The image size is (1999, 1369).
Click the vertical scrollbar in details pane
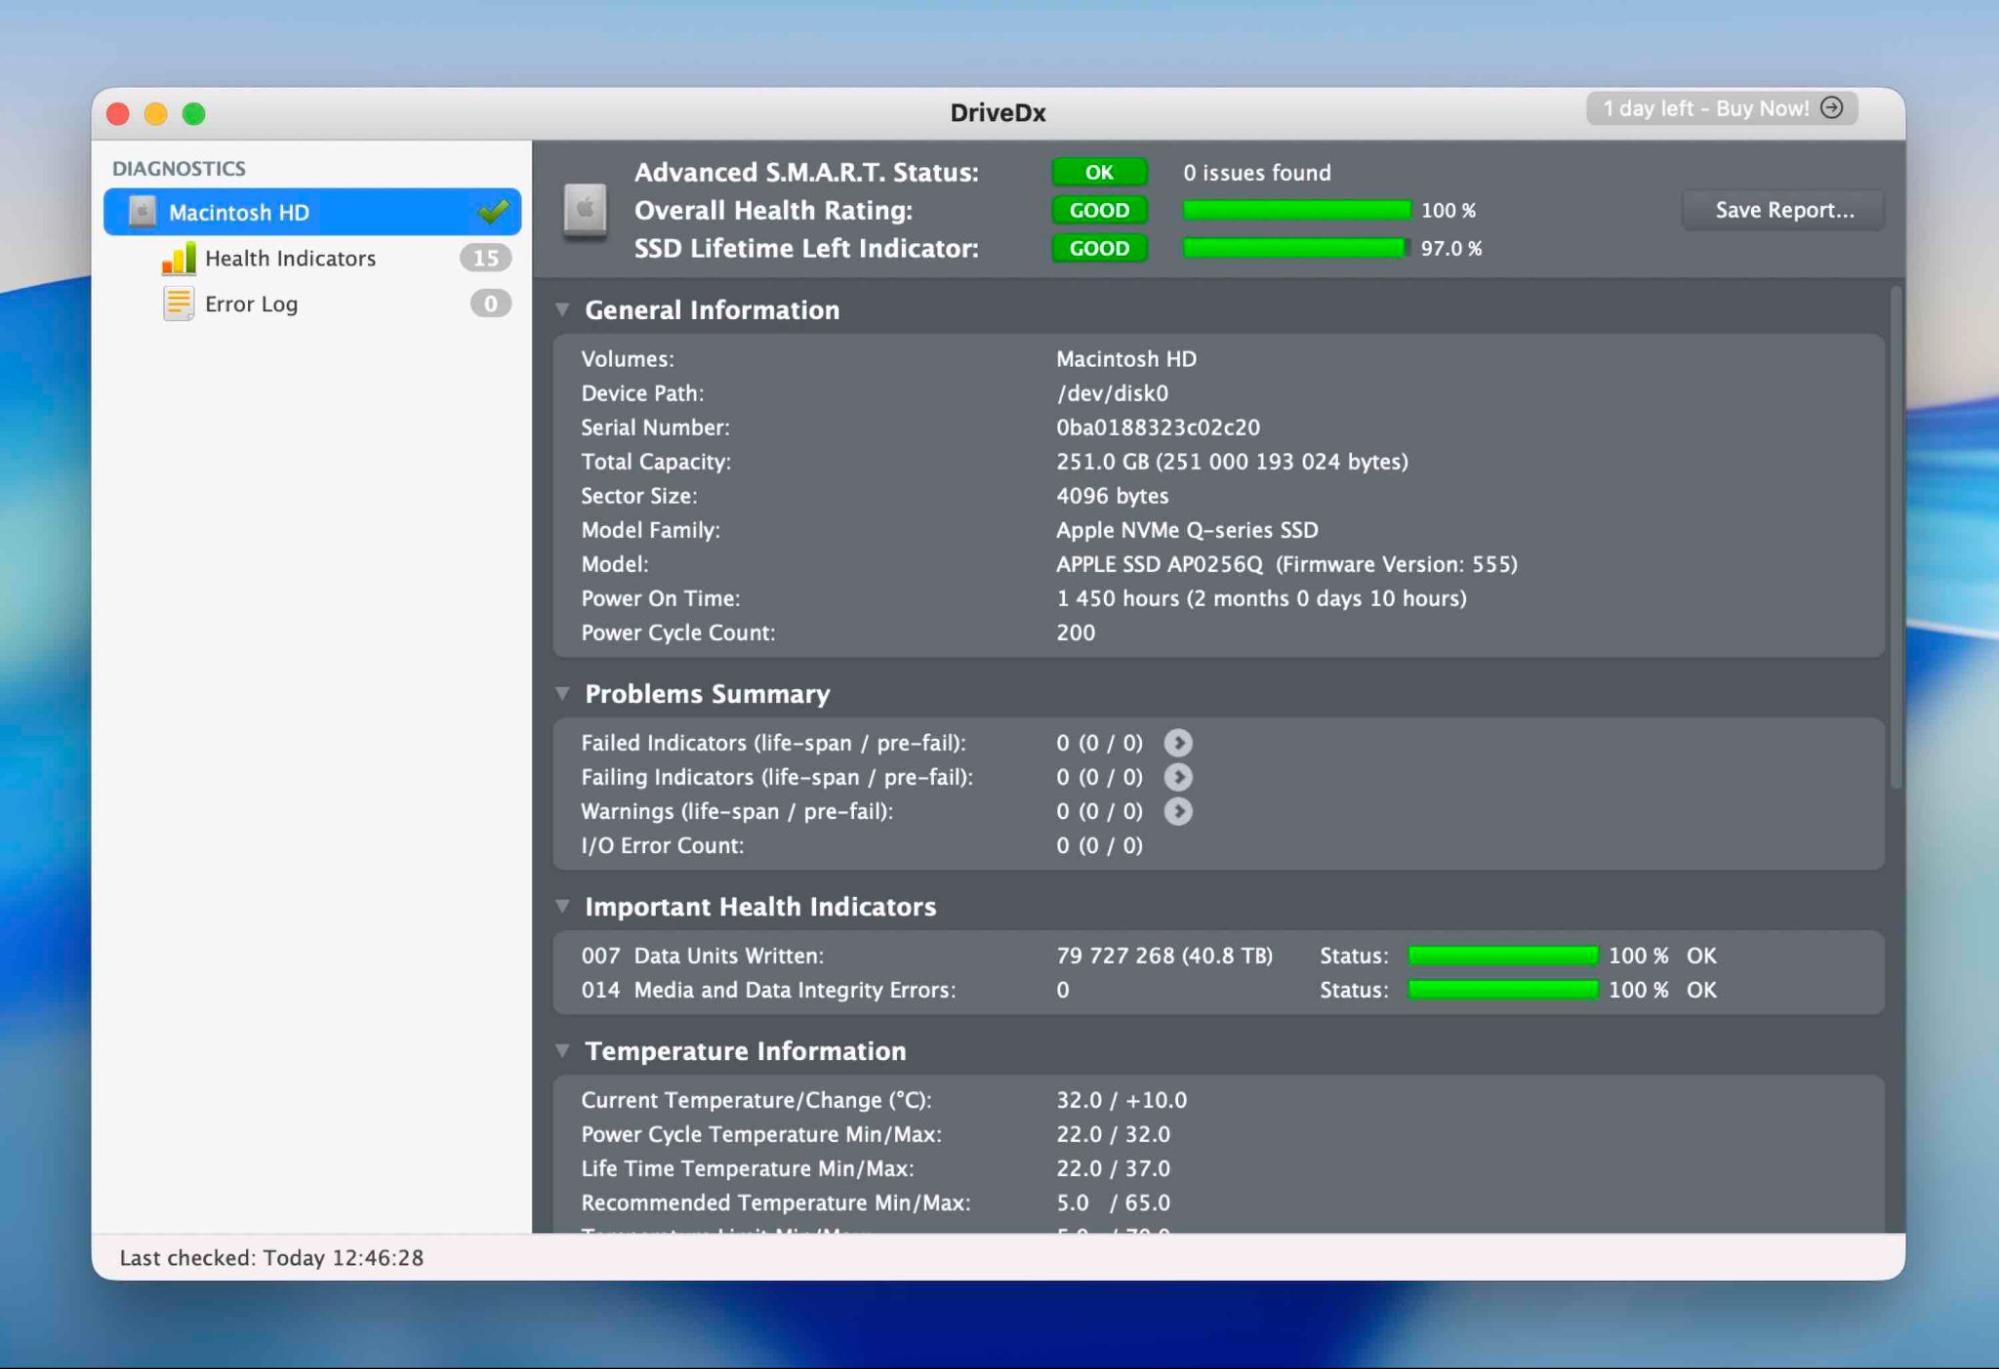pyautogui.click(x=1894, y=540)
